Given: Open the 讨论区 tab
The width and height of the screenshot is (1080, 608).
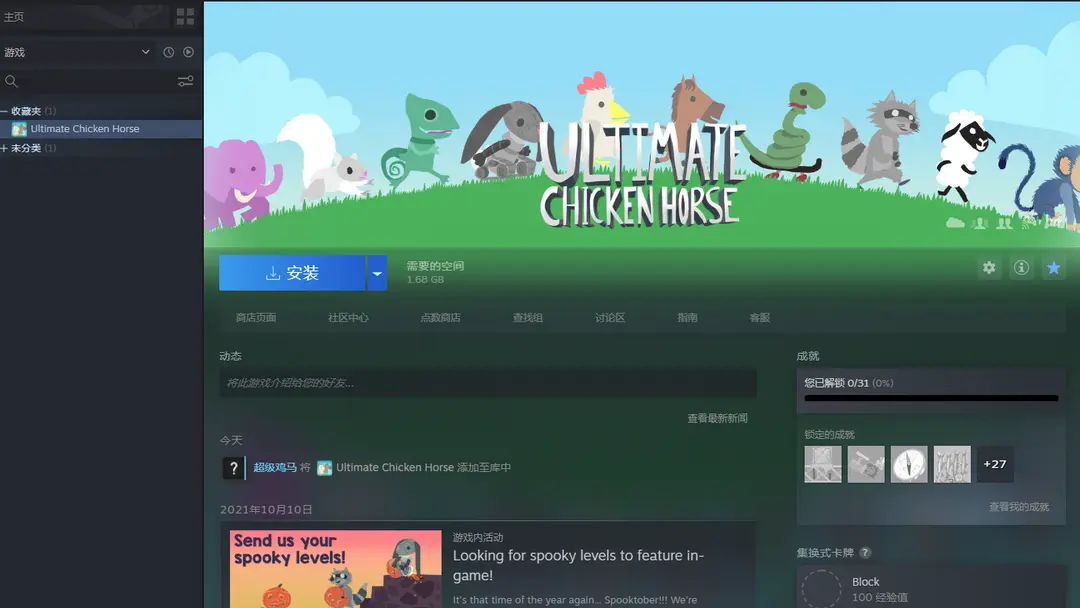Looking at the screenshot, I should [x=610, y=317].
